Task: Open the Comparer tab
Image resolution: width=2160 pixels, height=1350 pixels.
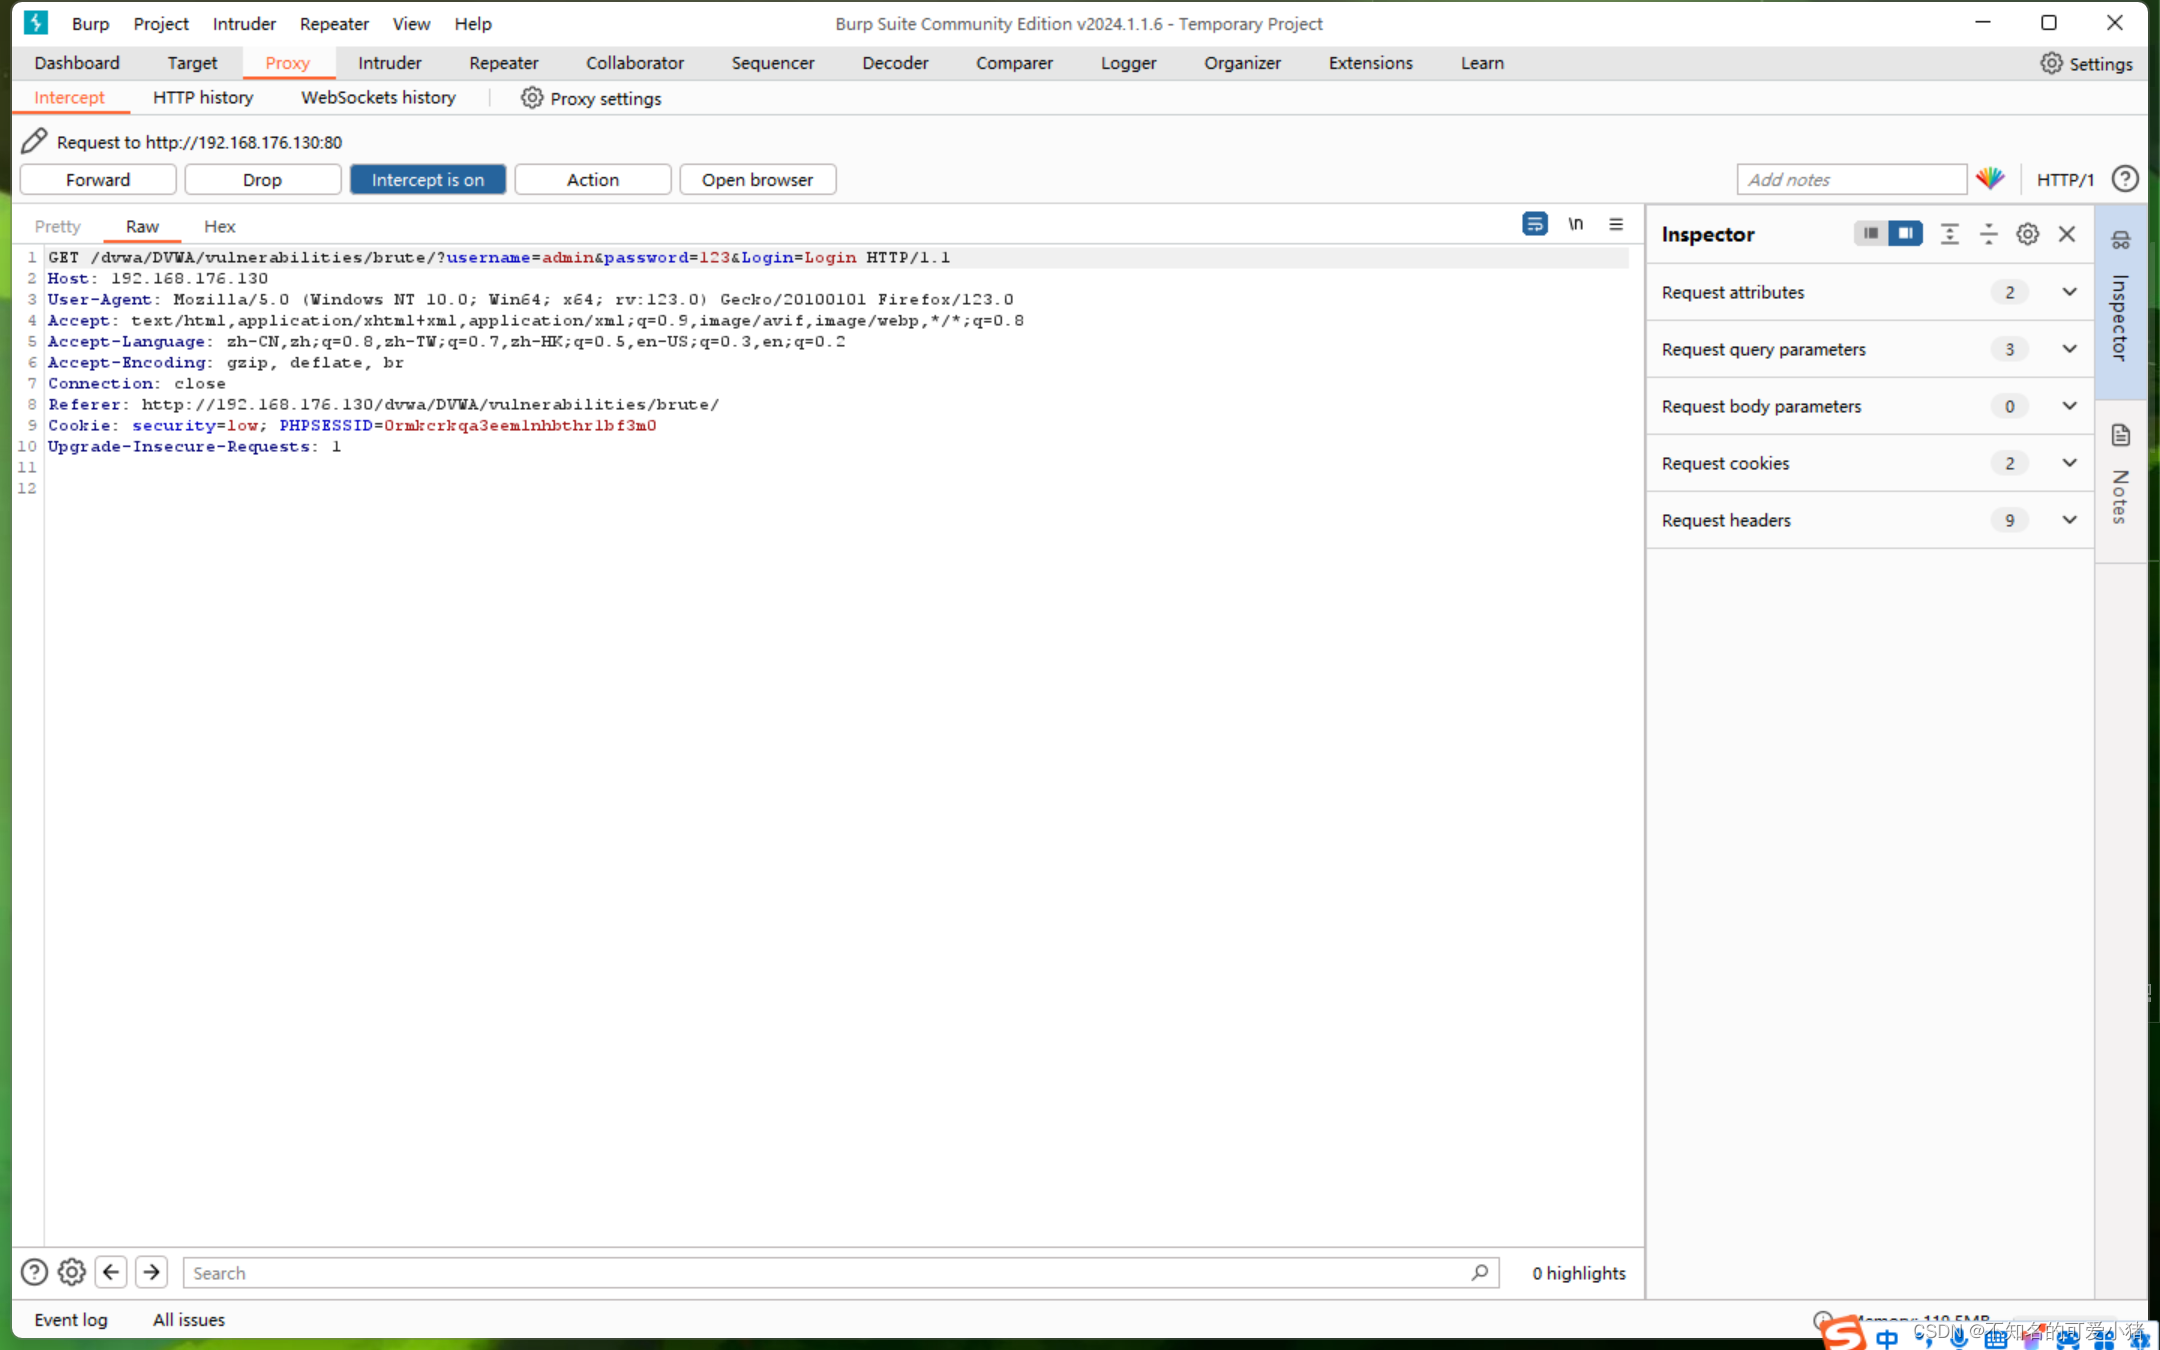Action: point(1014,63)
